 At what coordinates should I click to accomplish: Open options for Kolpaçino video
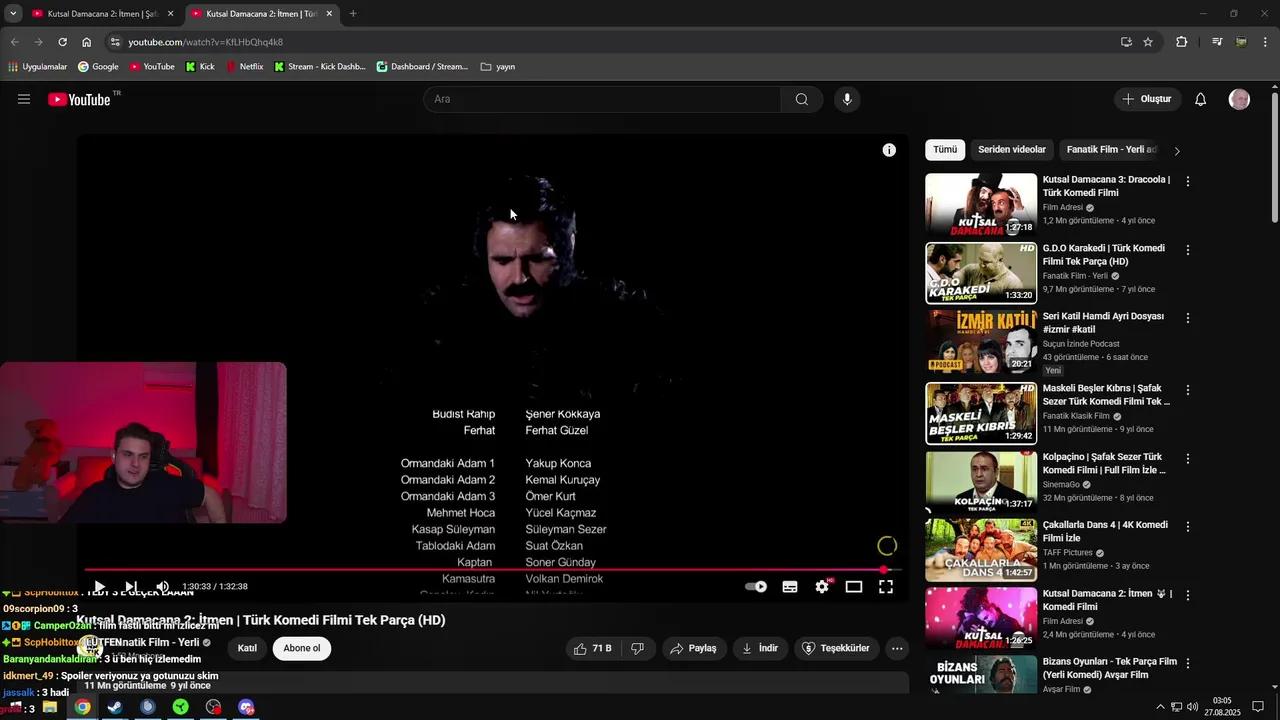pyautogui.click(x=1188, y=459)
